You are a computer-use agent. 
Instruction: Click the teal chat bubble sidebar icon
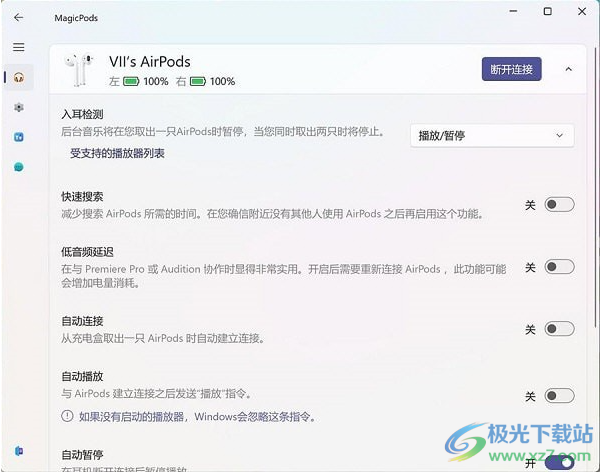tap(18, 167)
